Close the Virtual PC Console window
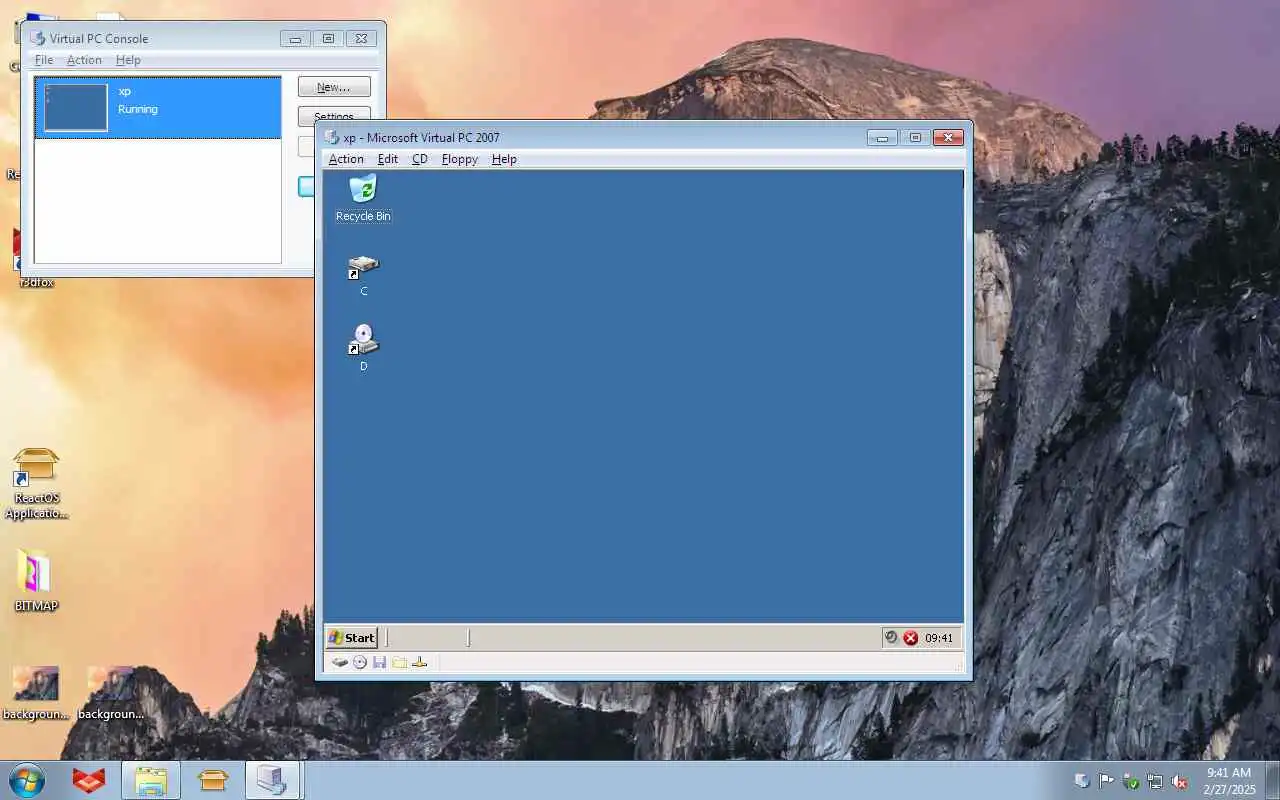This screenshot has height=800, width=1280. tap(361, 39)
